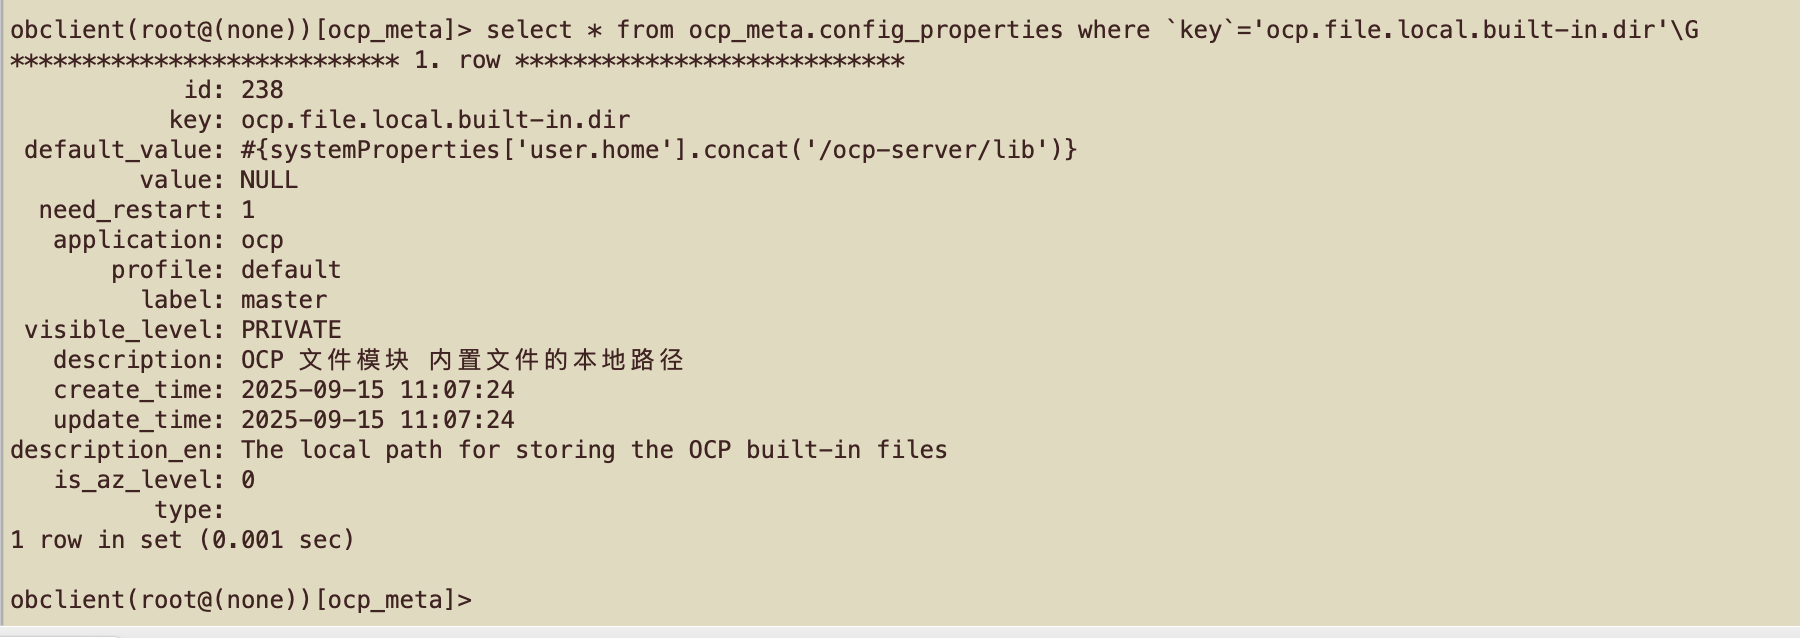
Task: Click the visible_level value PRIVATE
Action: tap(291, 330)
